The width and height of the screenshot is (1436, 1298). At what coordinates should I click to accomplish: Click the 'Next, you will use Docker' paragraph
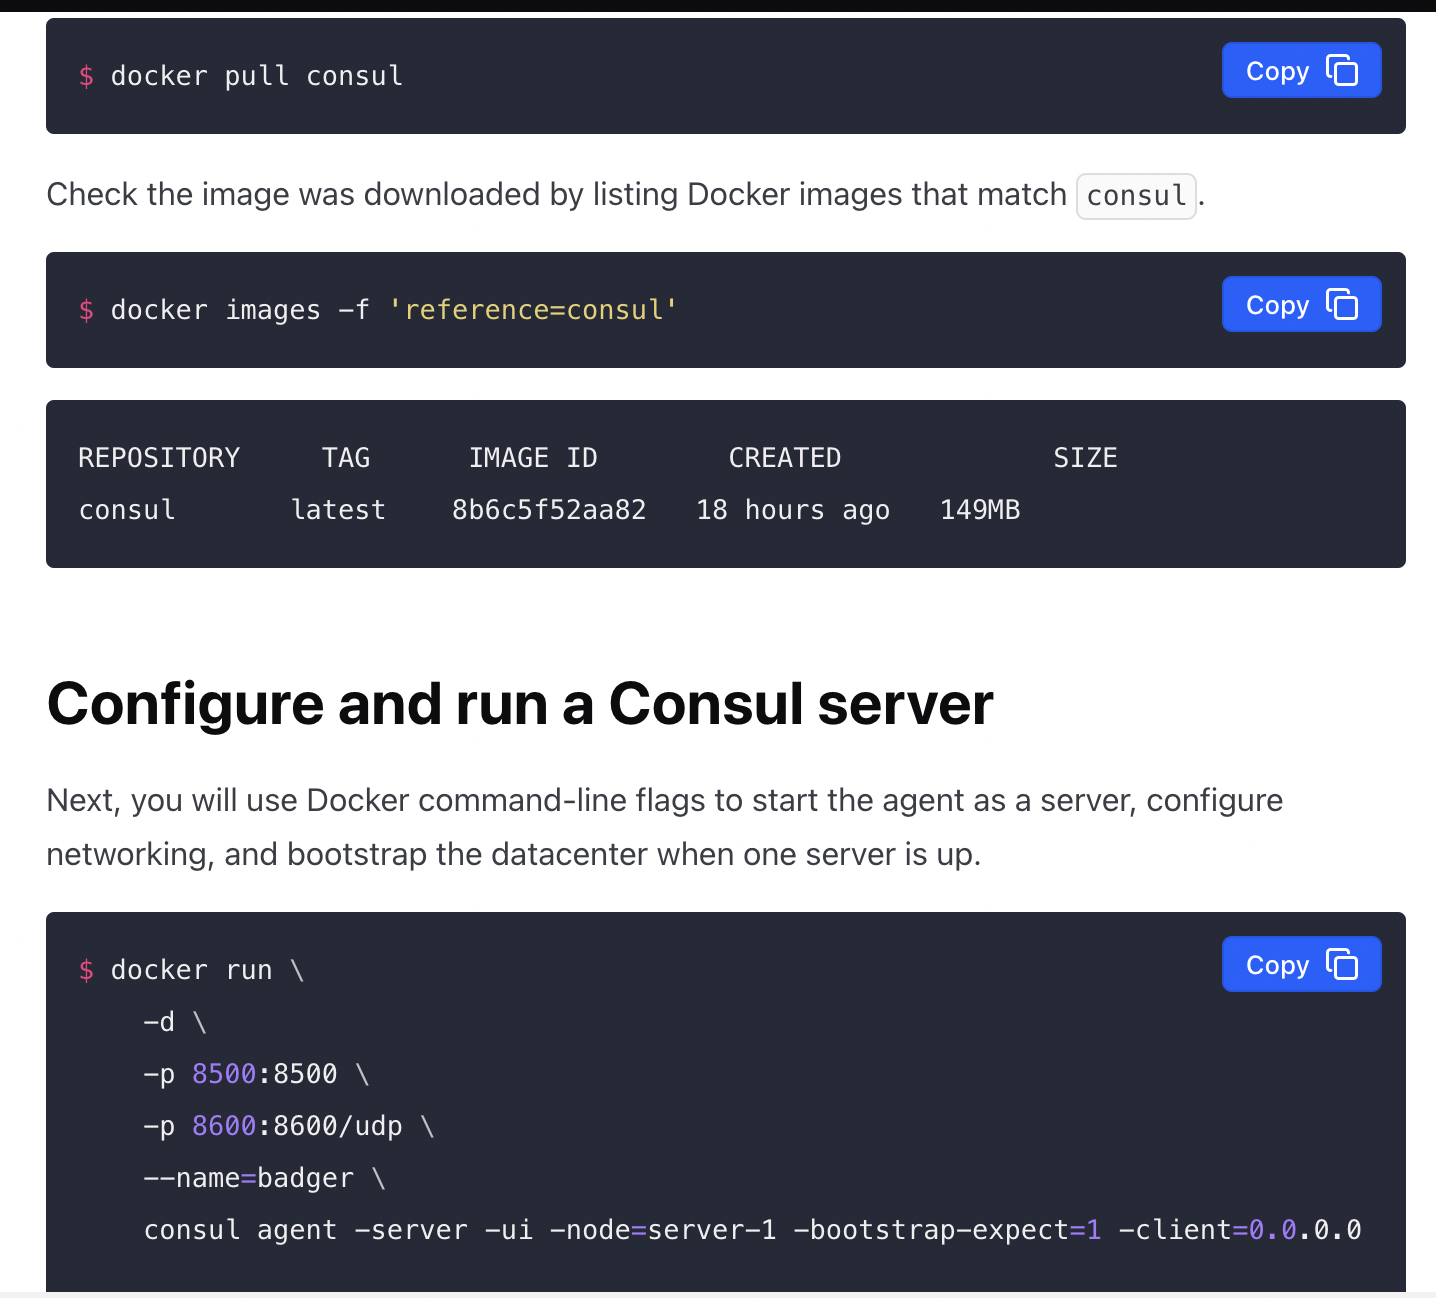coord(665,827)
